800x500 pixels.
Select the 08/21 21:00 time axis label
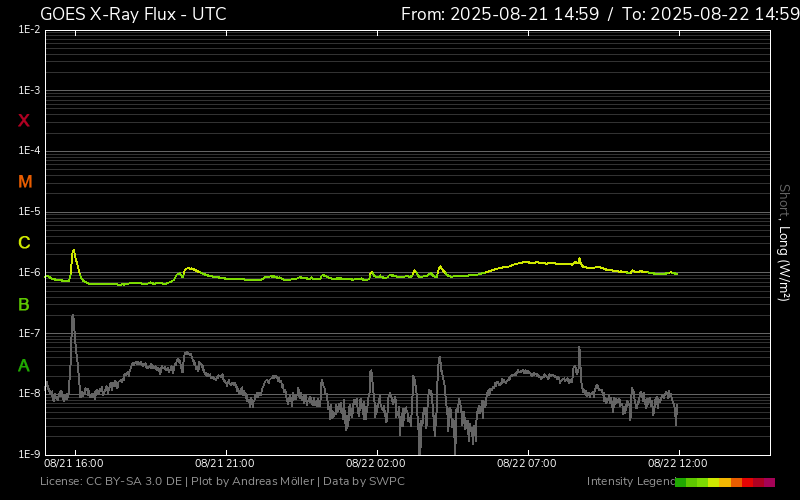pos(224,464)
